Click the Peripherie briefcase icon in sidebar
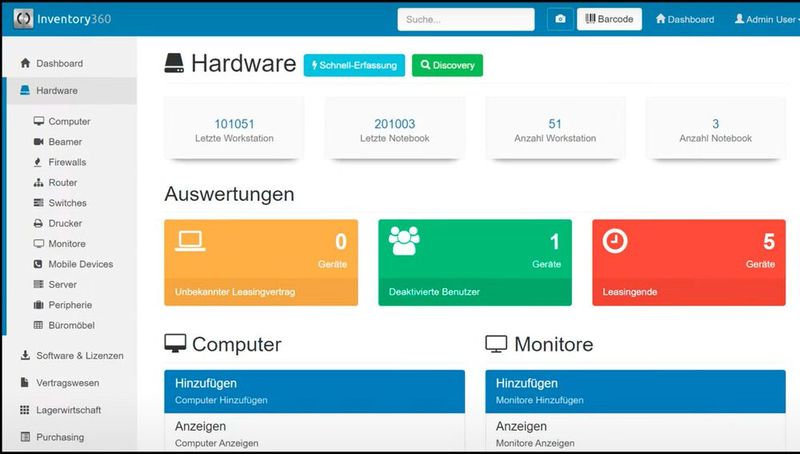Viewport: 800px width, 454px height. 38,305
